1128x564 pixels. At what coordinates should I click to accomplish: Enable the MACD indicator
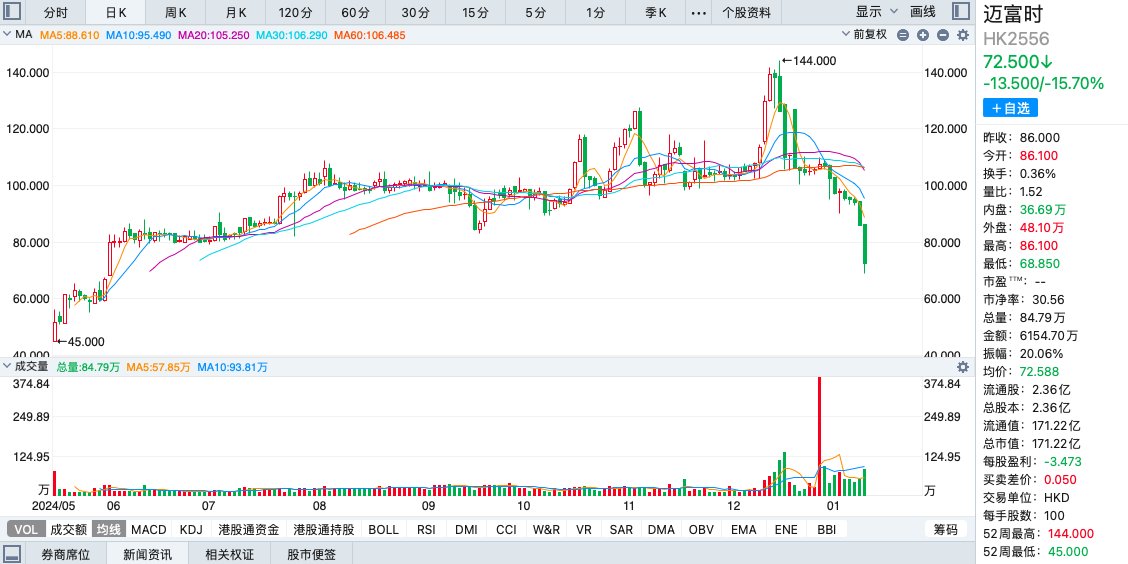148,529
